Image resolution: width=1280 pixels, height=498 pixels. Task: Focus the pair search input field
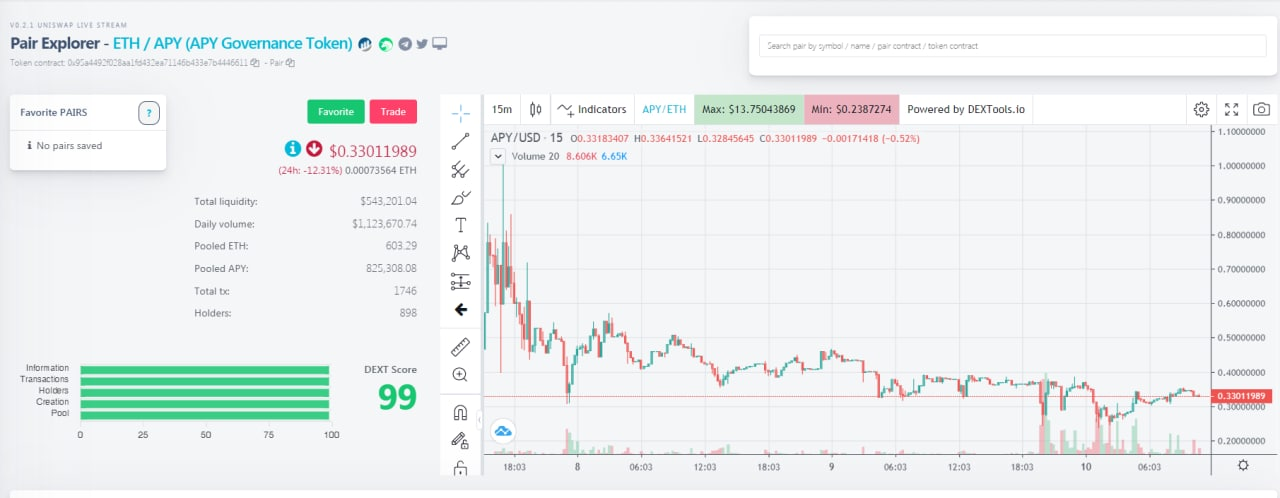coord(1012,46)
